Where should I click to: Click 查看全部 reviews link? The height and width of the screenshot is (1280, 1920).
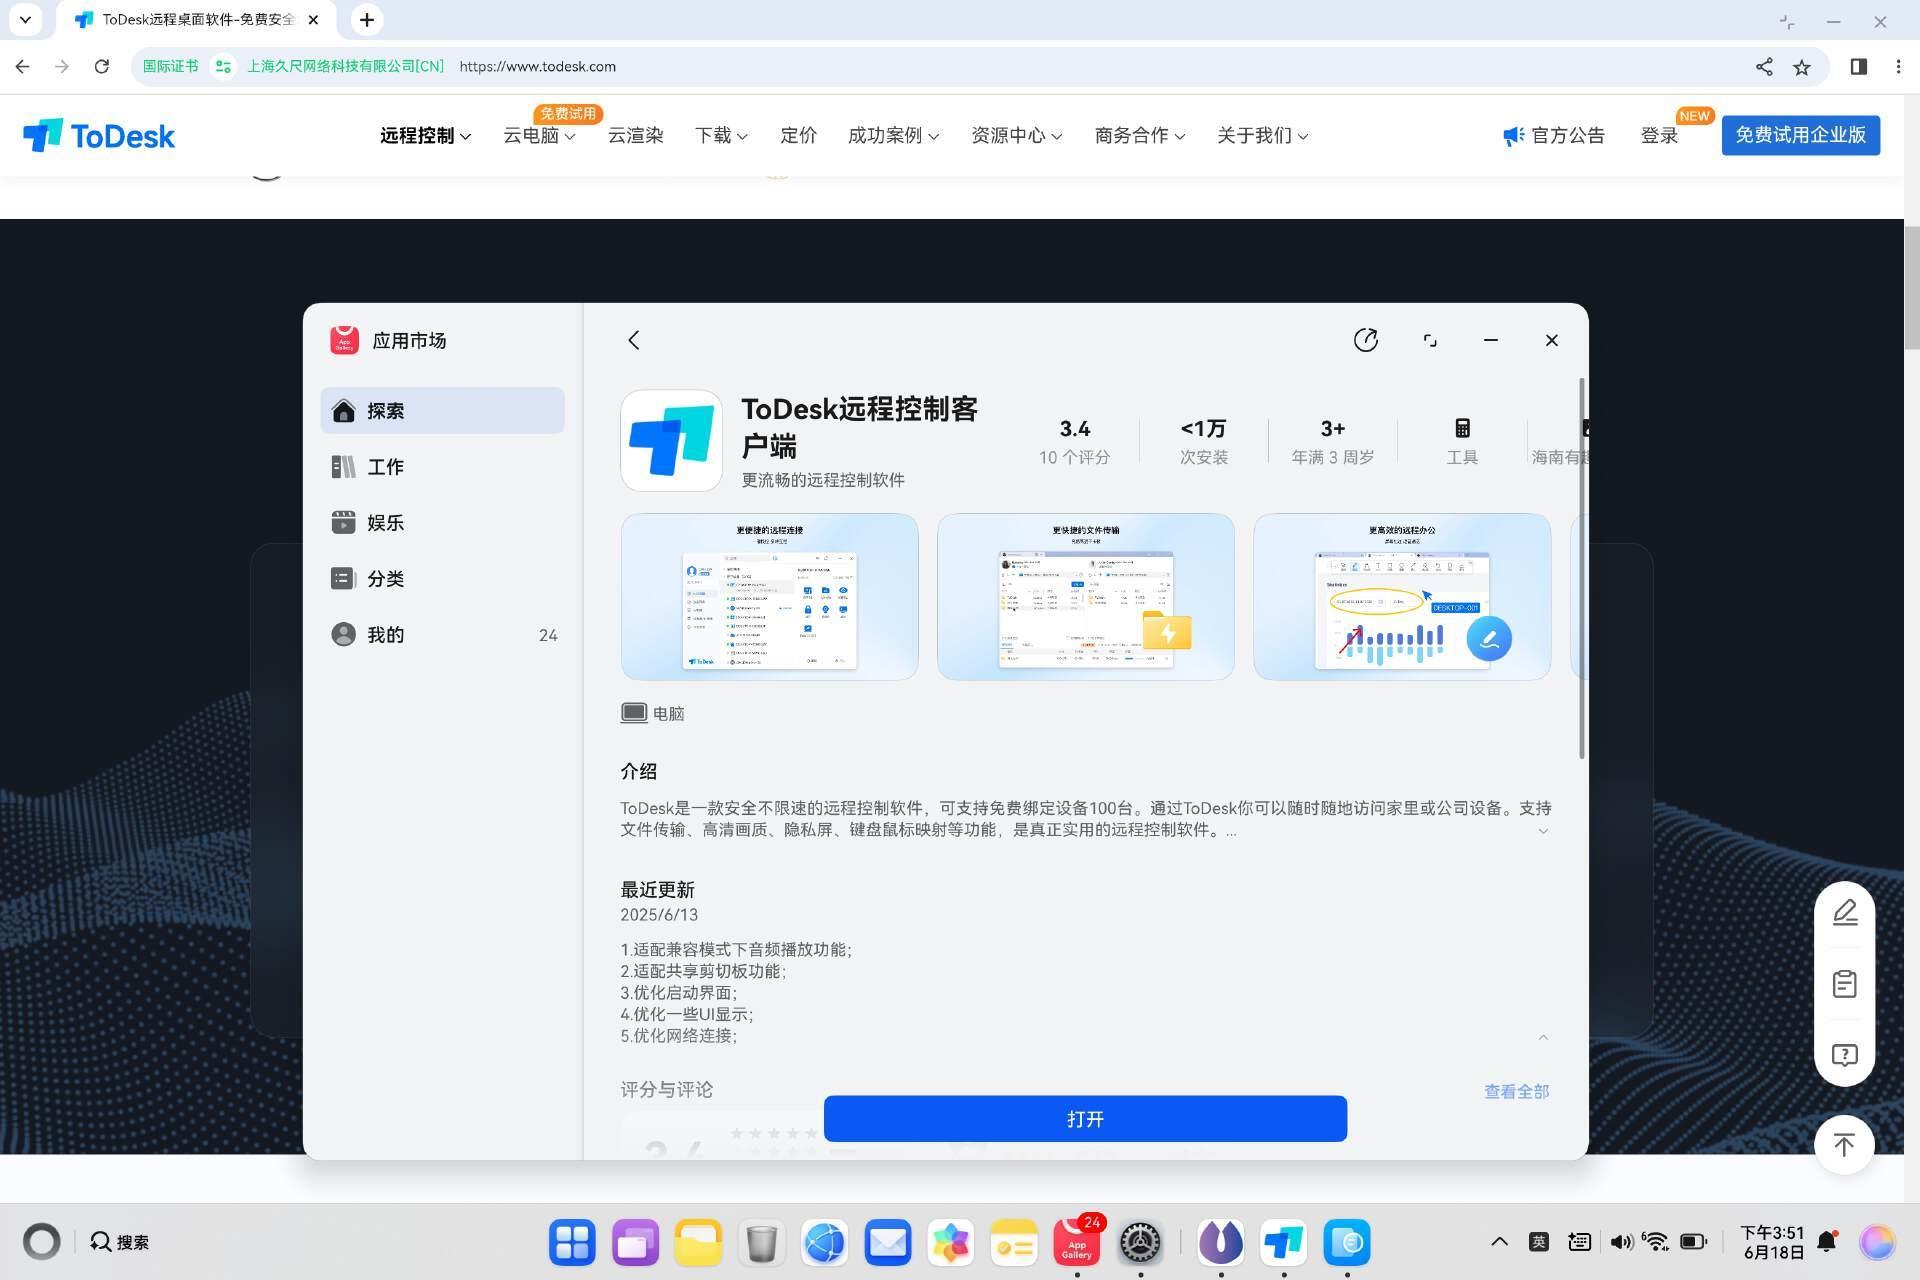[1516, 1091]
